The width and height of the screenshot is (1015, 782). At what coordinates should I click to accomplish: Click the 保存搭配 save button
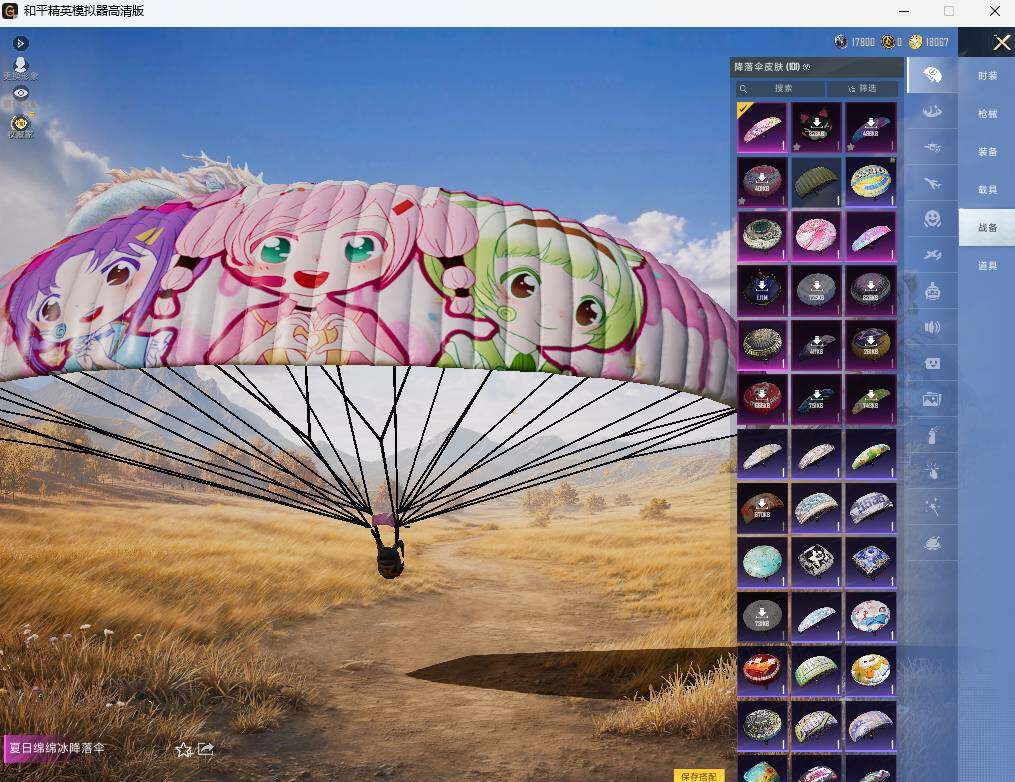(x=698, y=776)
